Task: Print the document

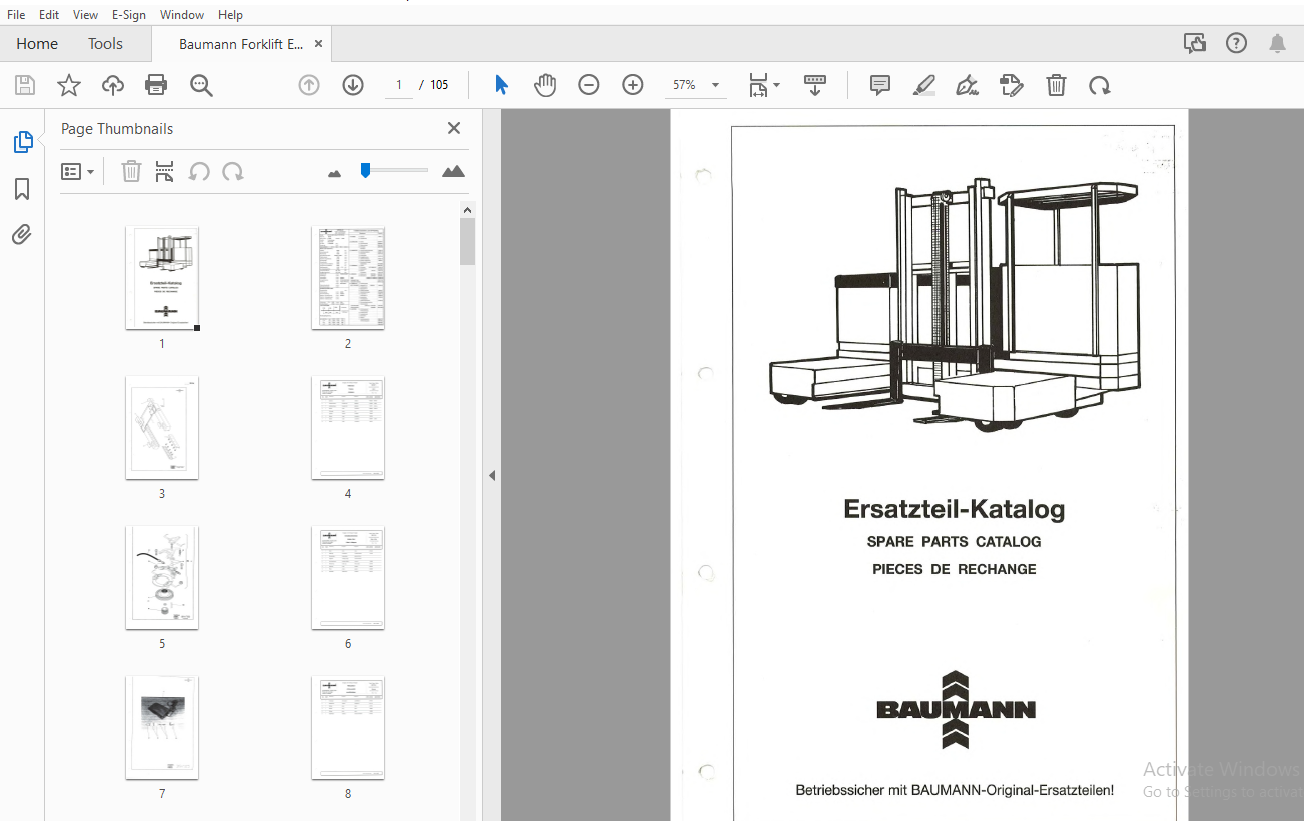Action: (x=156, y=85)
